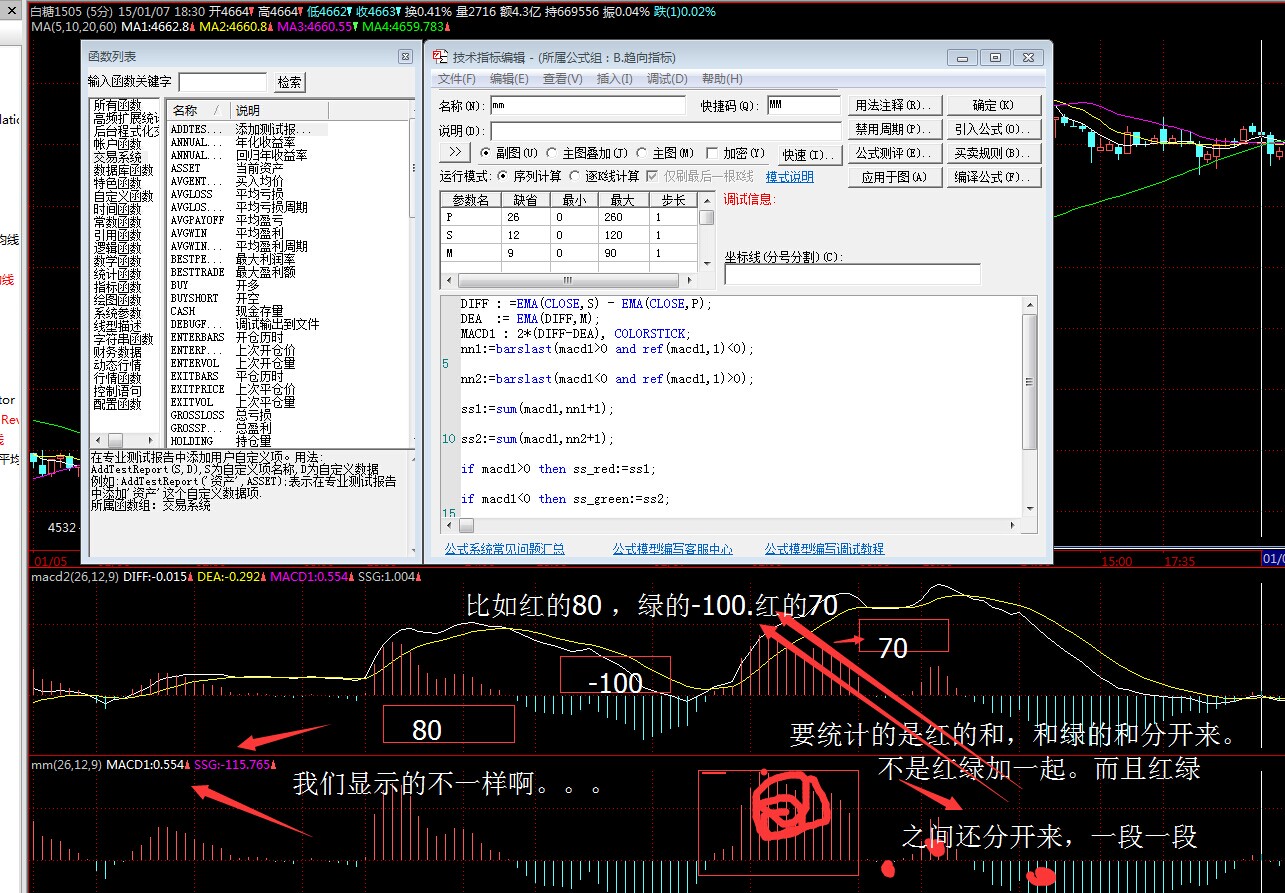
Task: Click the 用法注释(R) button
Action: (895, 105)
